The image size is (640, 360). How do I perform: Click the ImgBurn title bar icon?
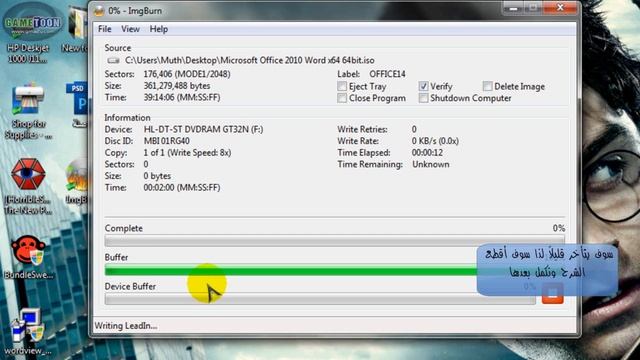[x=99, y=11]
